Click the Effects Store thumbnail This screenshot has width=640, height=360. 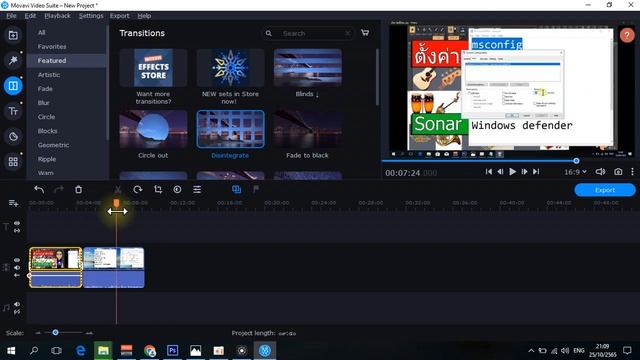click(x=153, y=68)
